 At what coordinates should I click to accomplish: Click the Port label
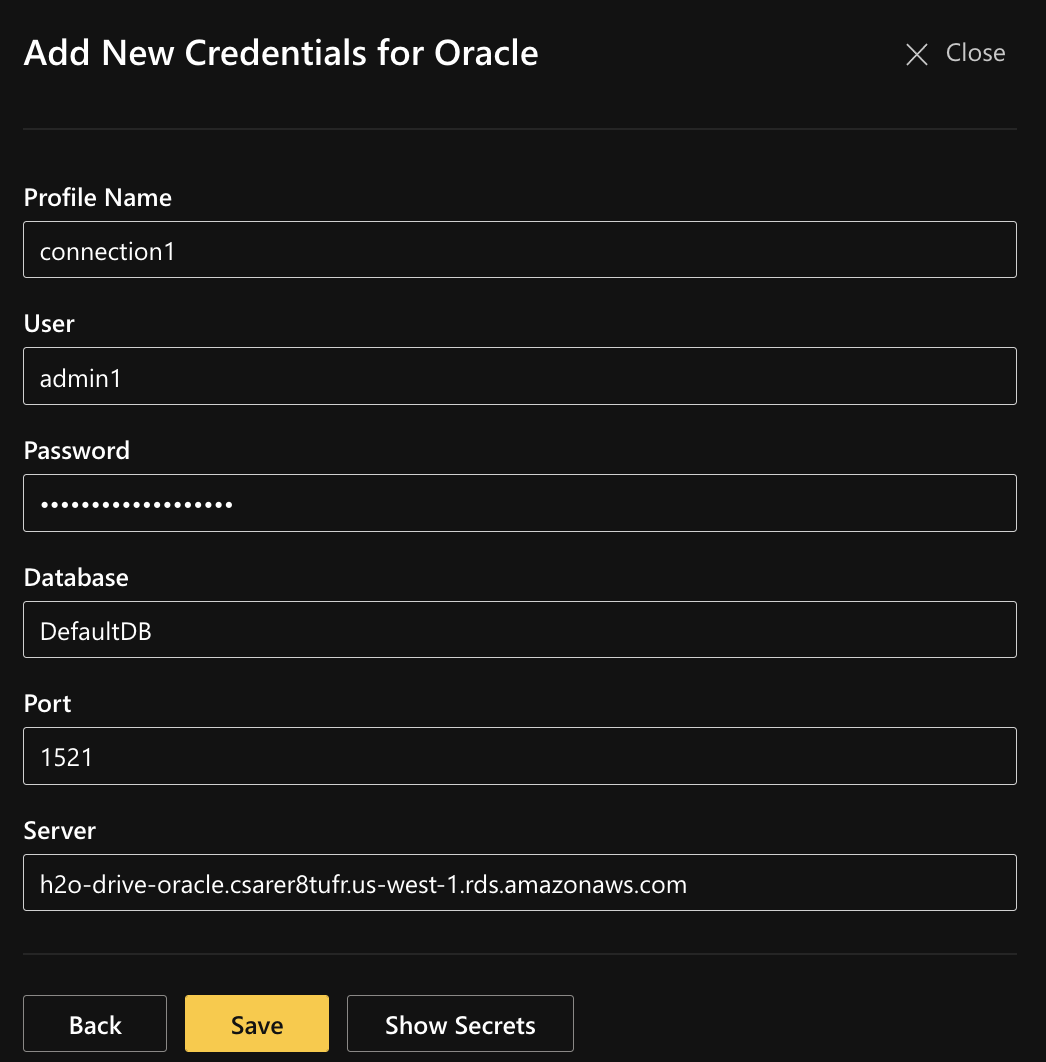coord(47,703)
